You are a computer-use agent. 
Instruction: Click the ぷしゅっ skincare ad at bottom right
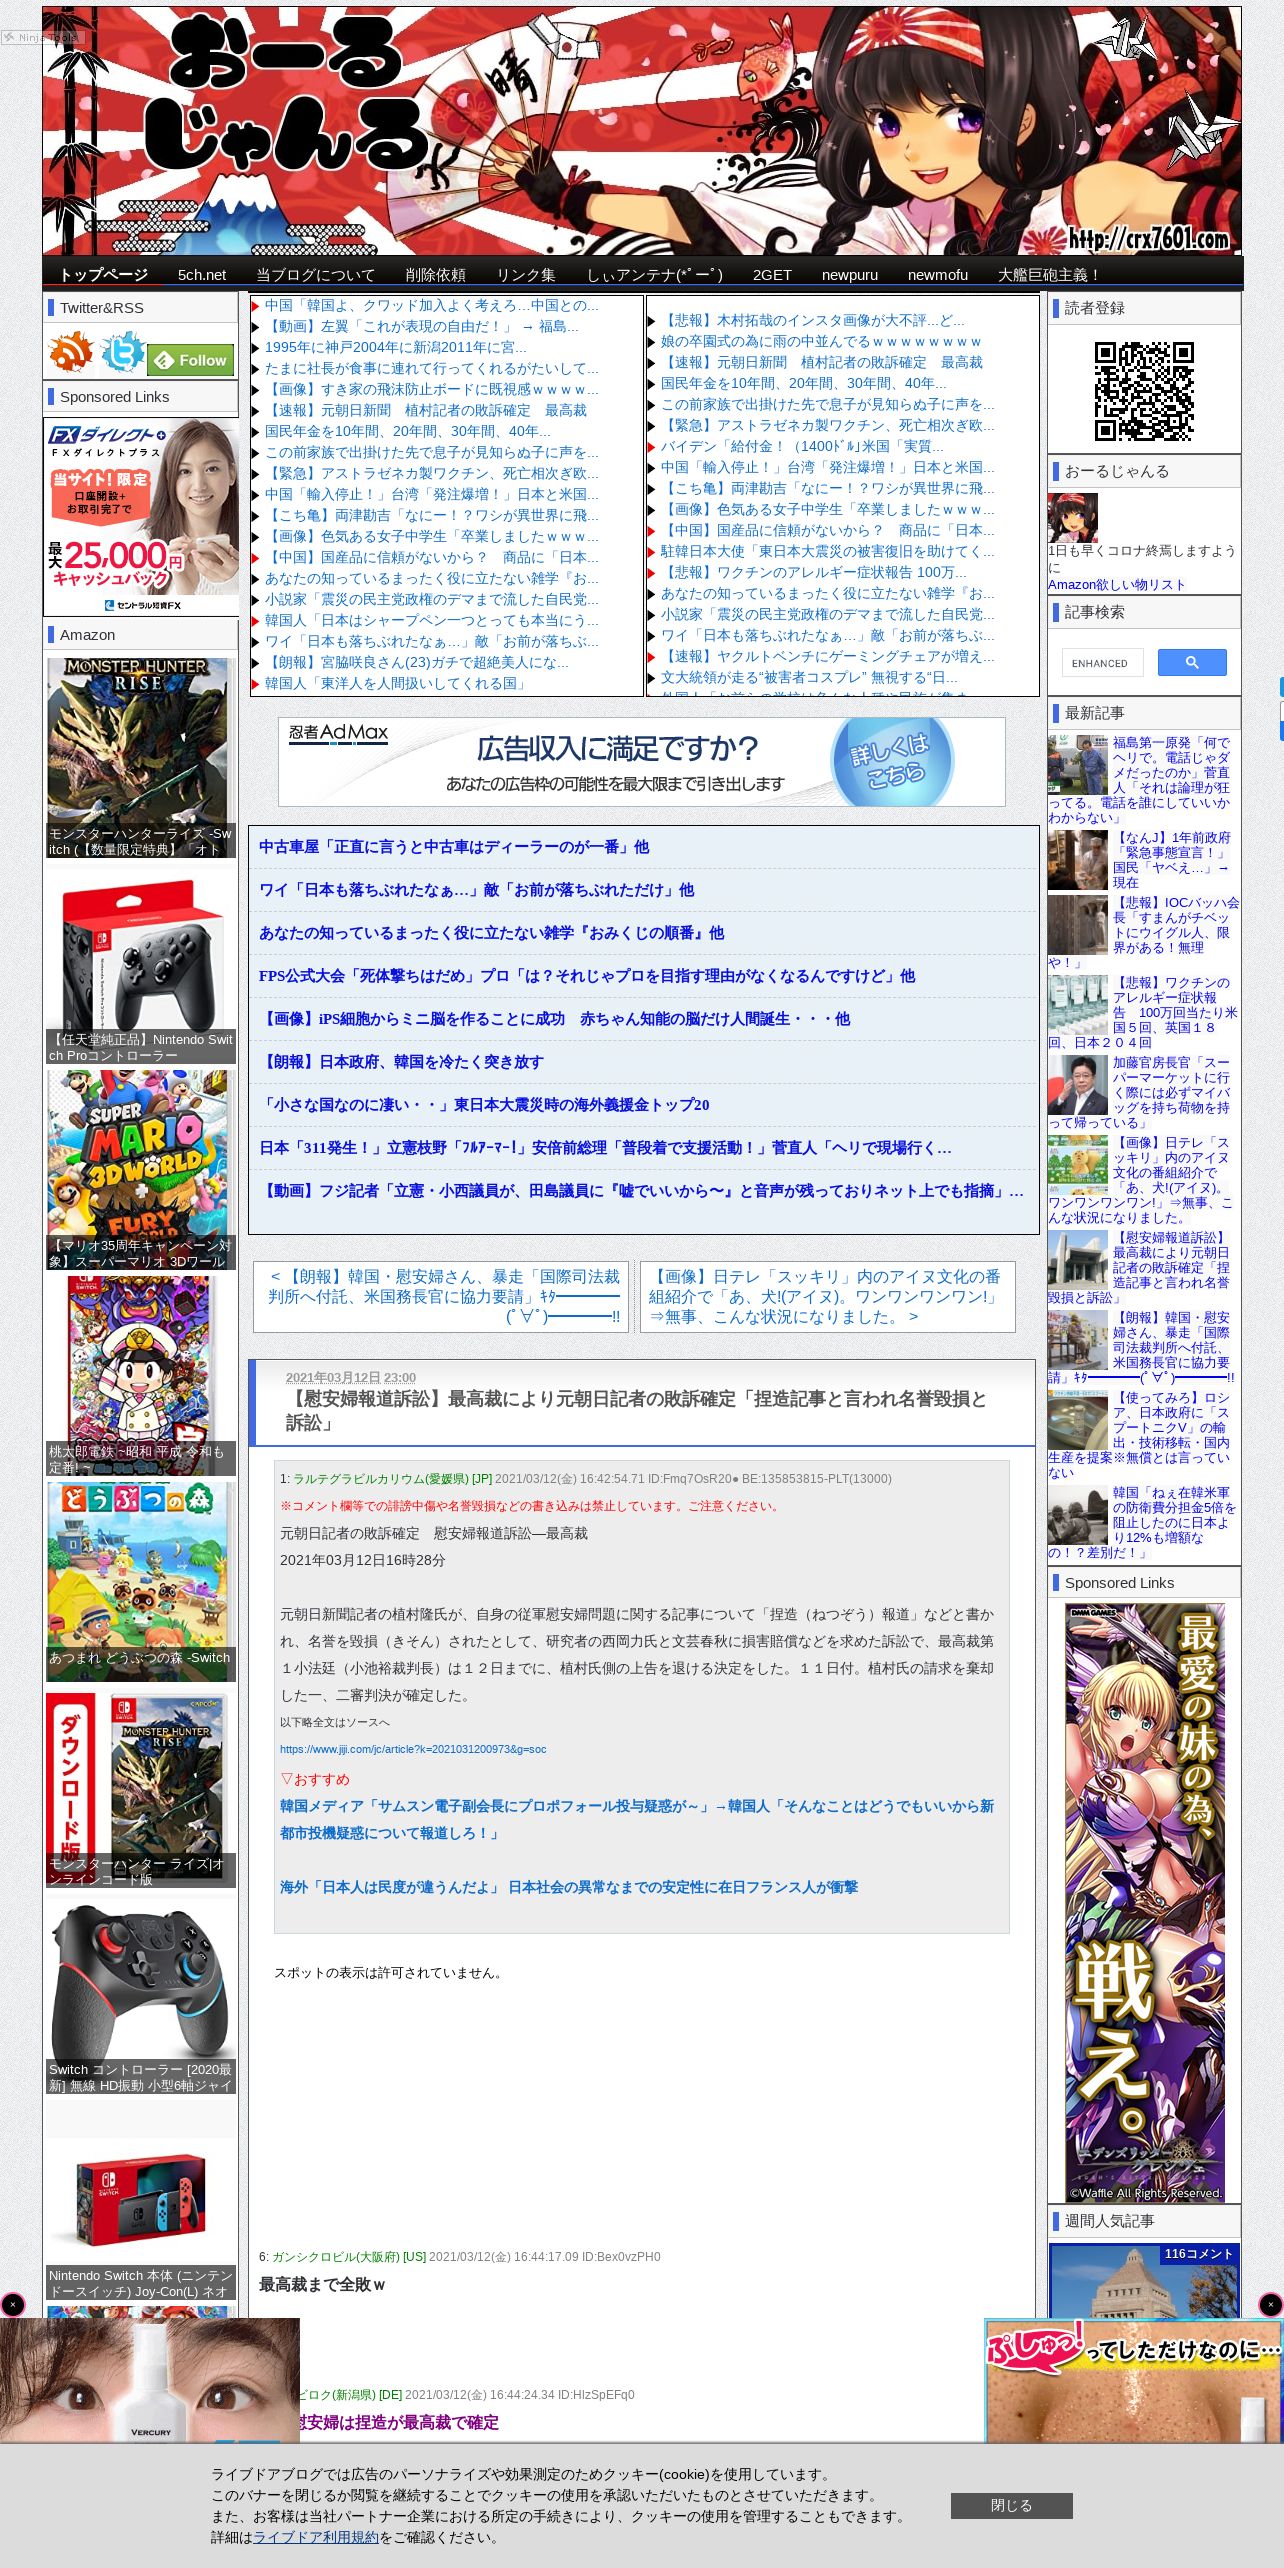(x=1134, y=2380)
